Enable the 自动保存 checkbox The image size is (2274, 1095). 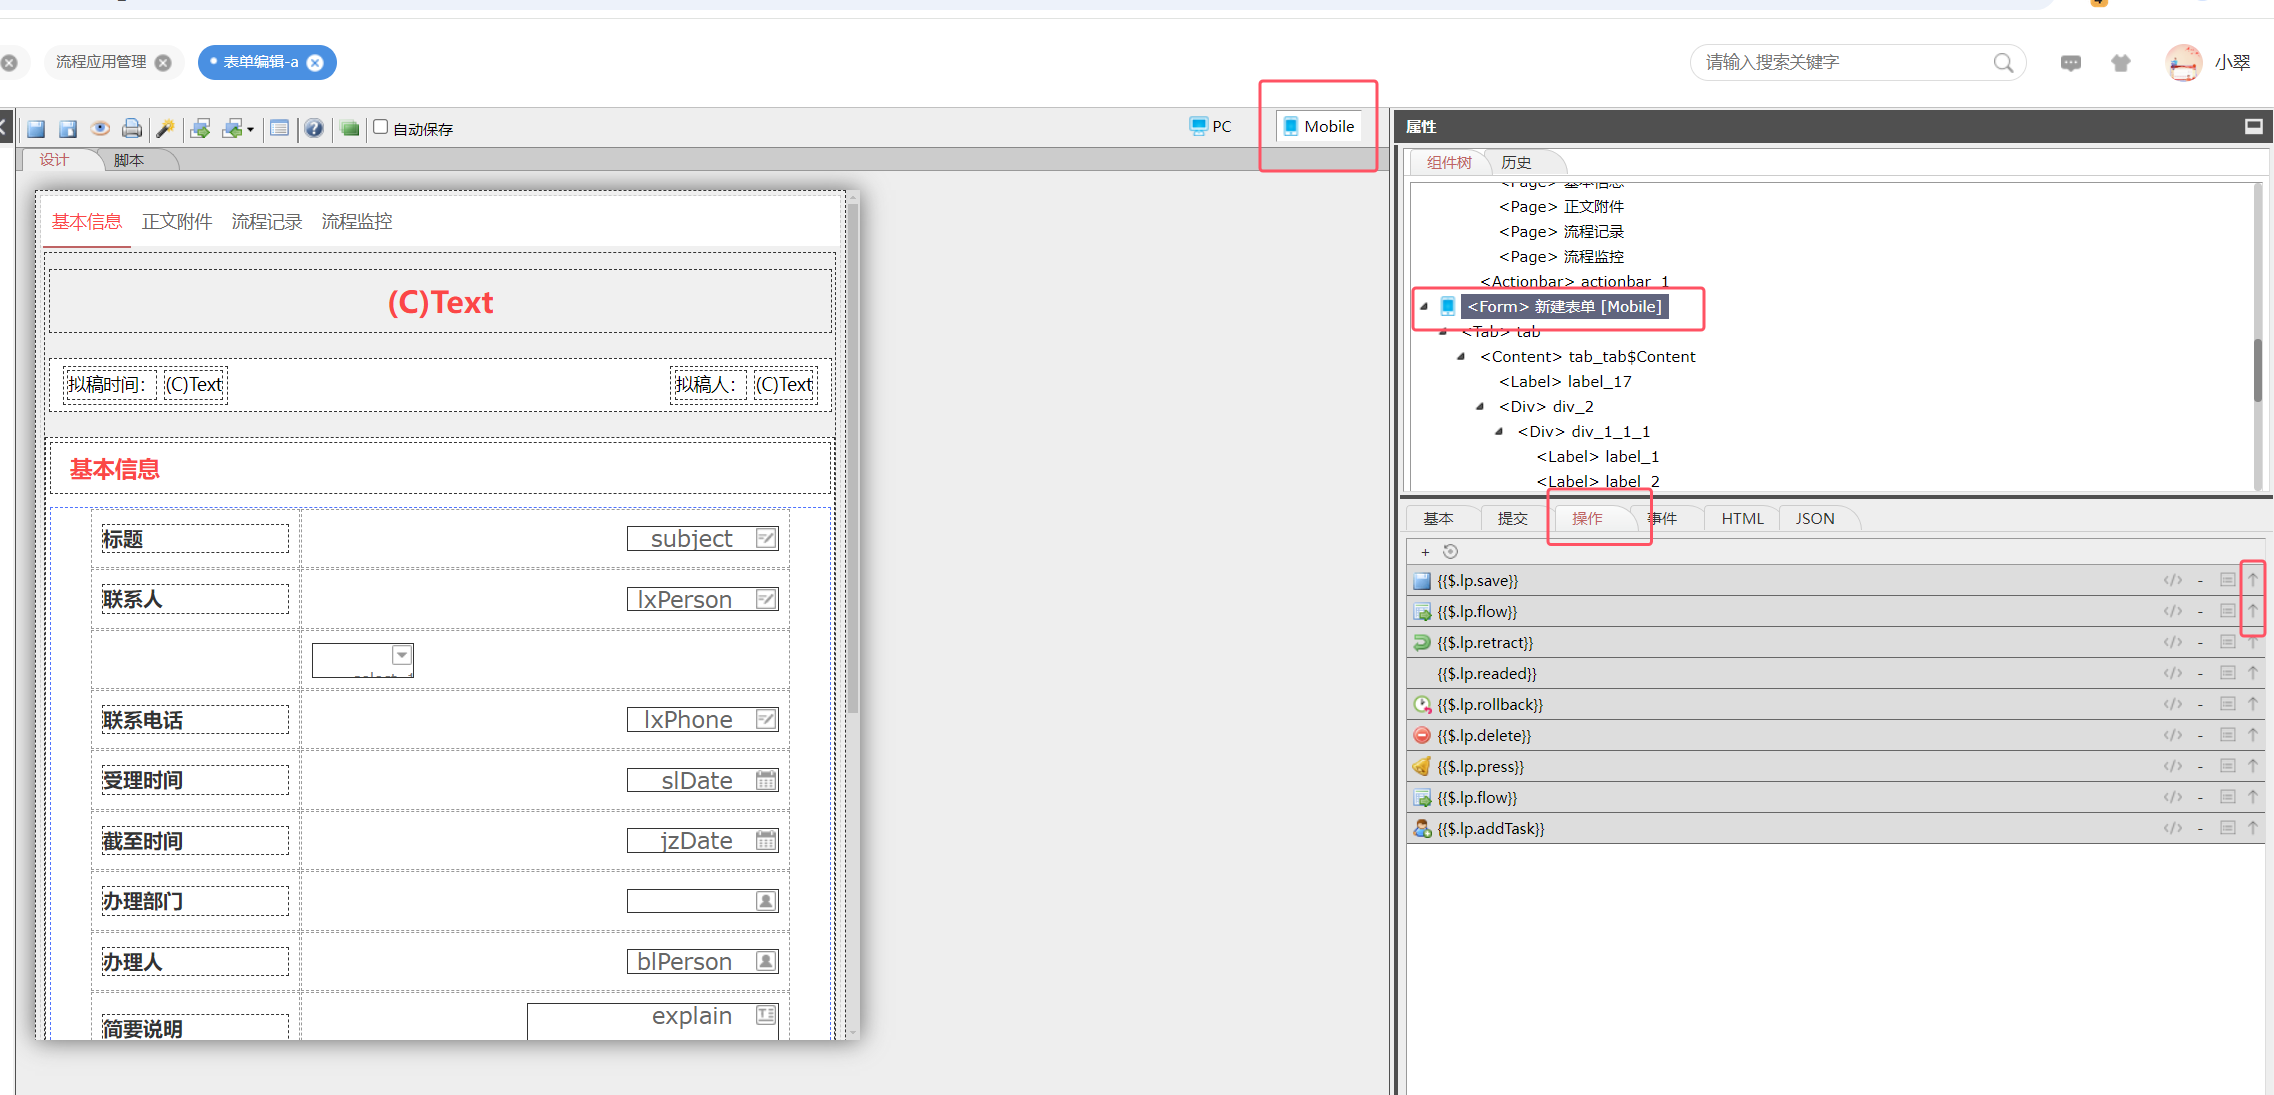click(381, 127)
